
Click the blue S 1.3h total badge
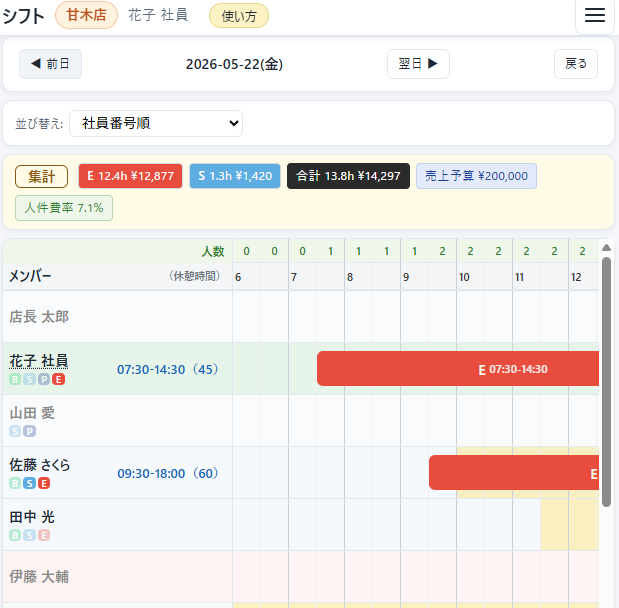[x=235, y=176]
